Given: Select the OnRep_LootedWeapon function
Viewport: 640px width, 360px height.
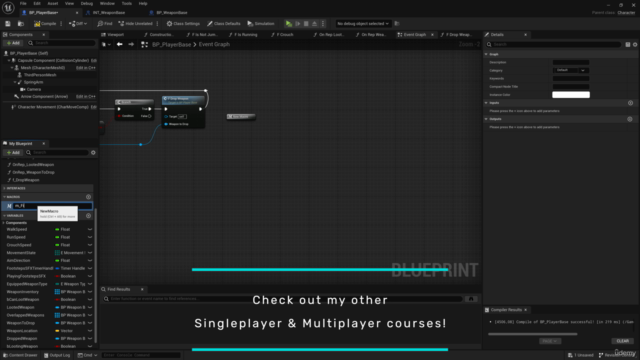Looking at the screenshot, I should pos(33,164).
